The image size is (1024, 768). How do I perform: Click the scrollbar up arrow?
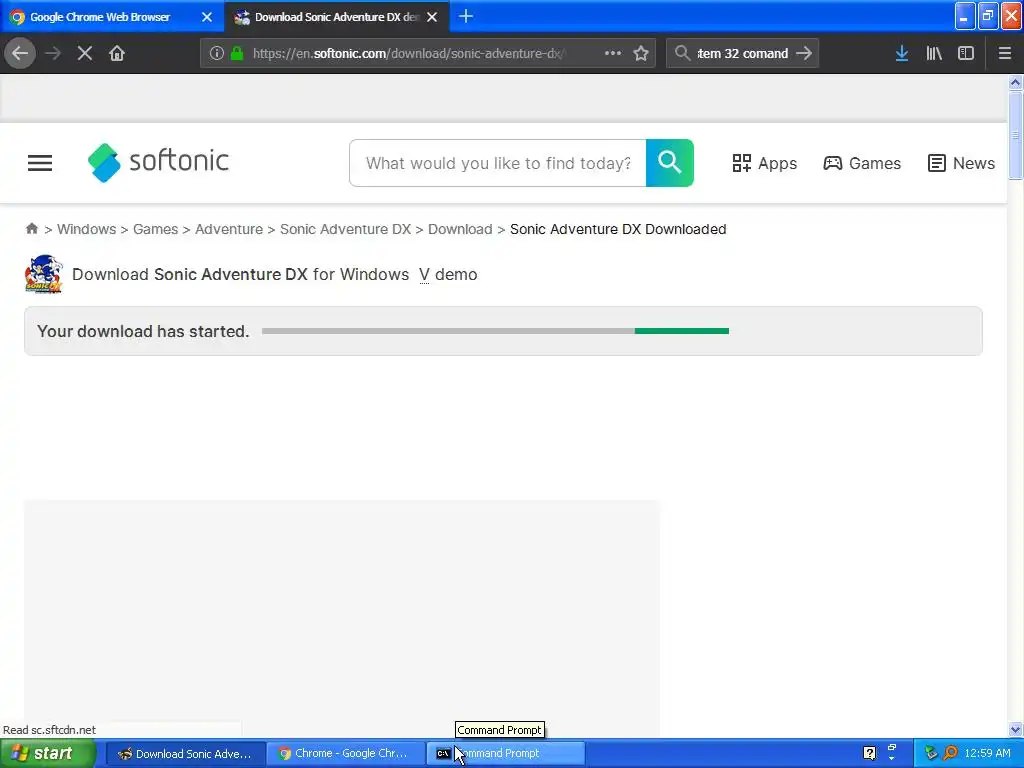1015,82
